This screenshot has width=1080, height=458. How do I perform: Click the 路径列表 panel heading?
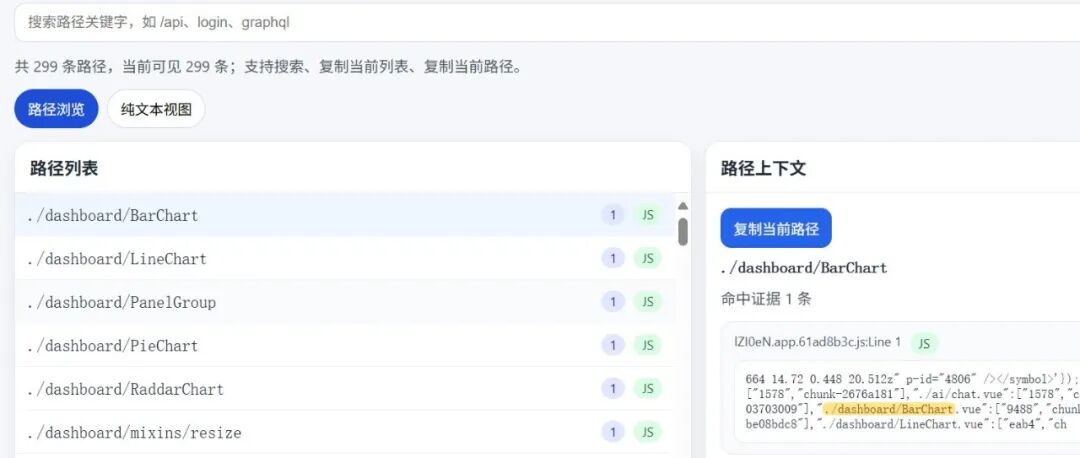64,168
